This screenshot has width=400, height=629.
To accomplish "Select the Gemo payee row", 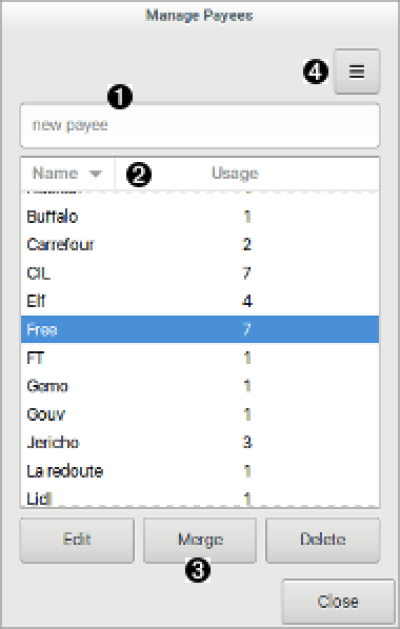I will [x=200, y=386].
